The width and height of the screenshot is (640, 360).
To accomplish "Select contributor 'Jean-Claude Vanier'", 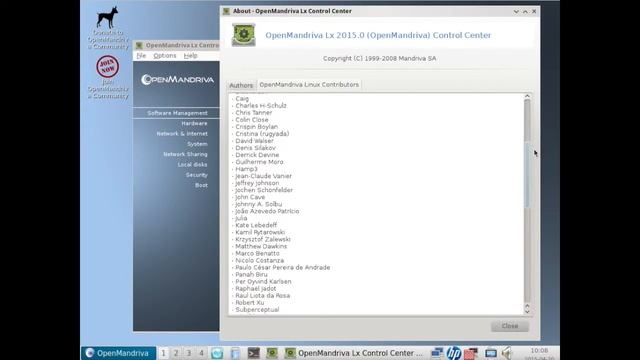I will point(263,176).
